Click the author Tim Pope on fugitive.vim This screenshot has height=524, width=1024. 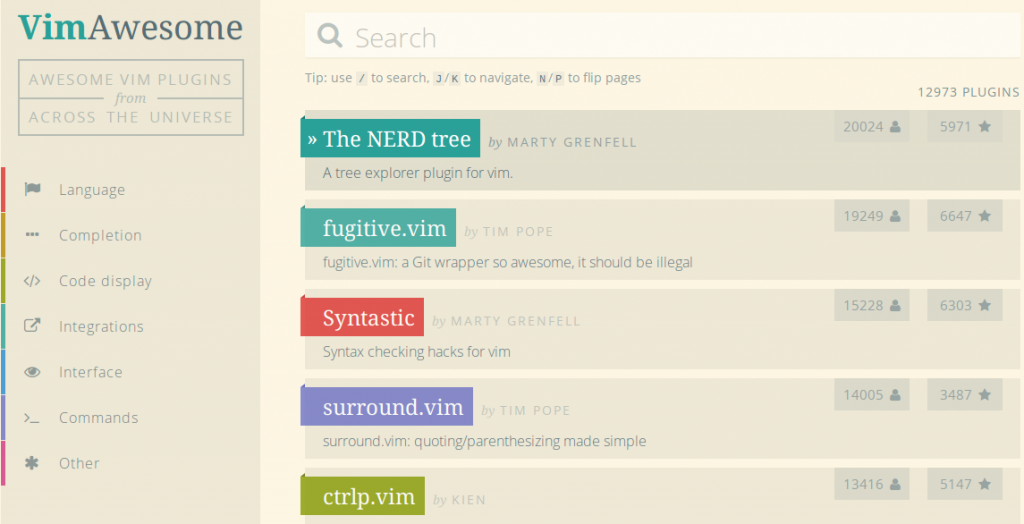(x=518, y=232)
